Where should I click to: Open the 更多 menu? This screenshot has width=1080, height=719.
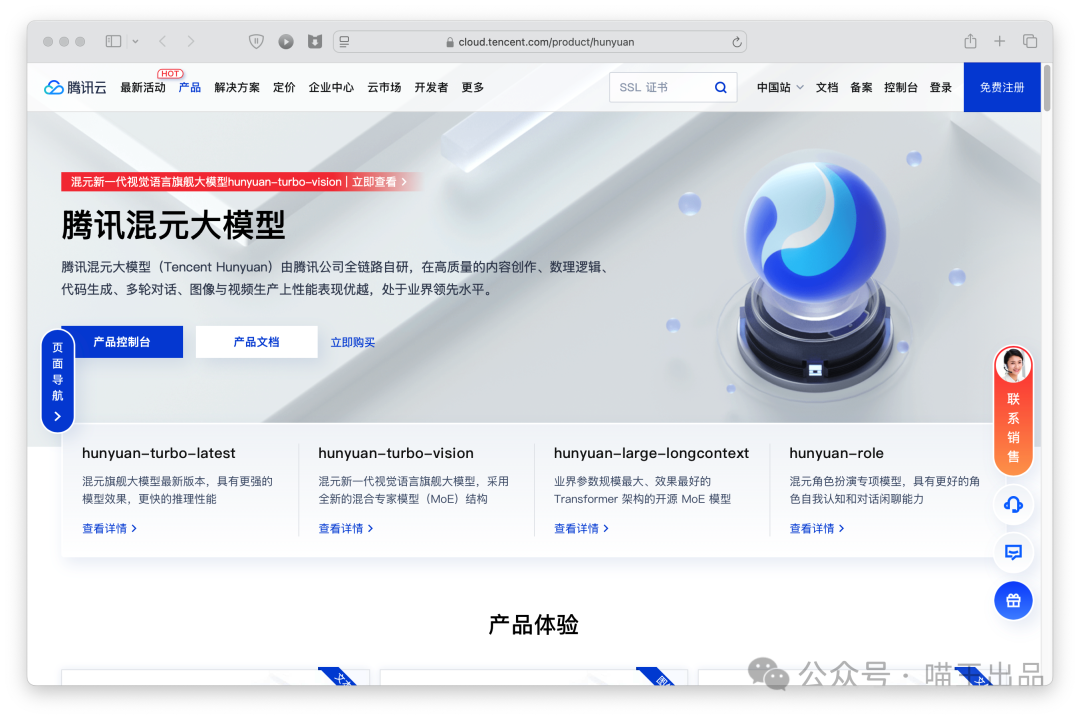tap(472, 87)
